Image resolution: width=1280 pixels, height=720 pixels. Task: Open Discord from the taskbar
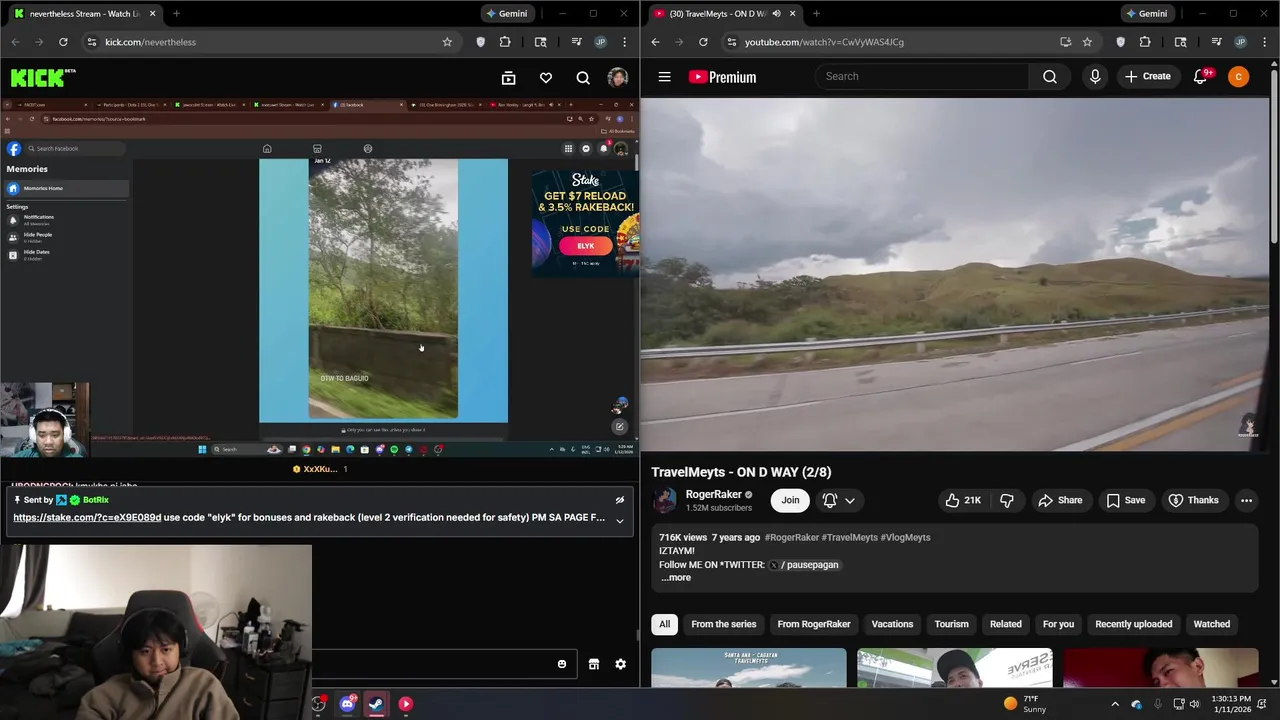click(x=347, y=704)
